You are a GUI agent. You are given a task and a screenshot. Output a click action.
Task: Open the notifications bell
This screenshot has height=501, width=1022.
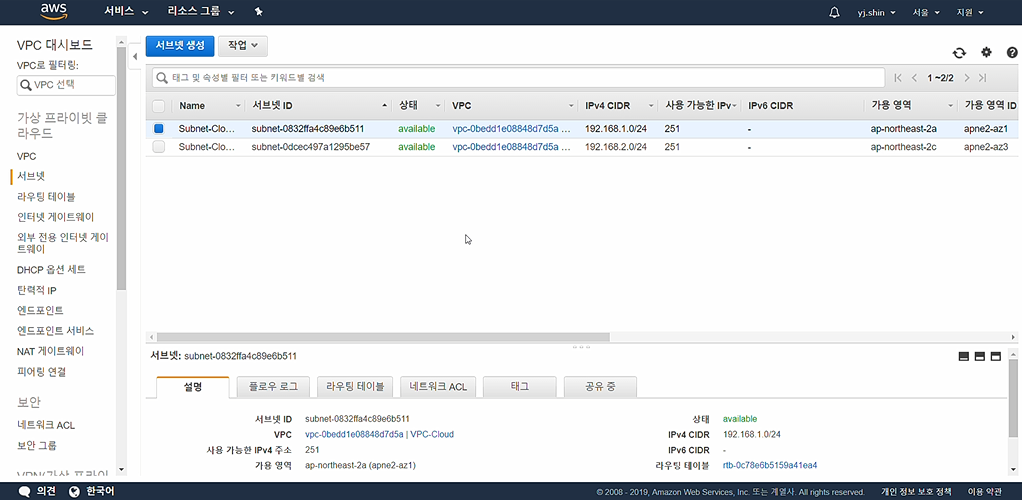click(834, 12)
